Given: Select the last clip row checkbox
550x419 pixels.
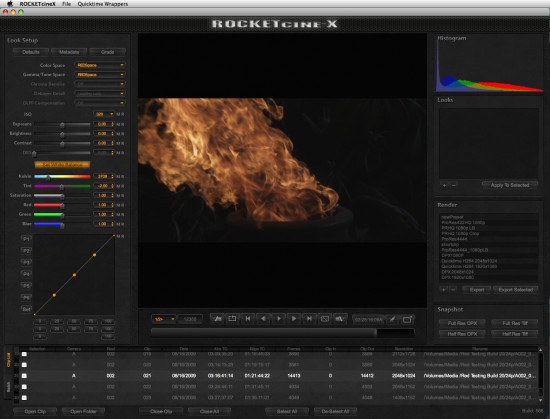Looking at the screenshot, I should click(x=24, y=398).
